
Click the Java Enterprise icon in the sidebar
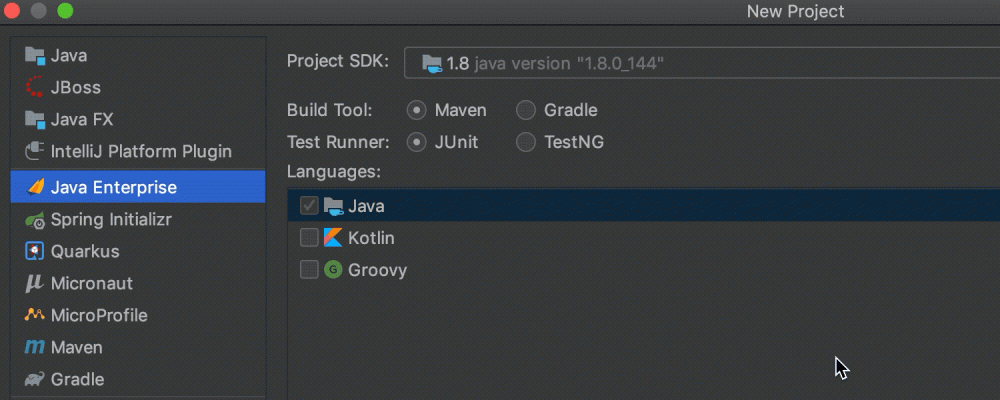coord(36,187)
